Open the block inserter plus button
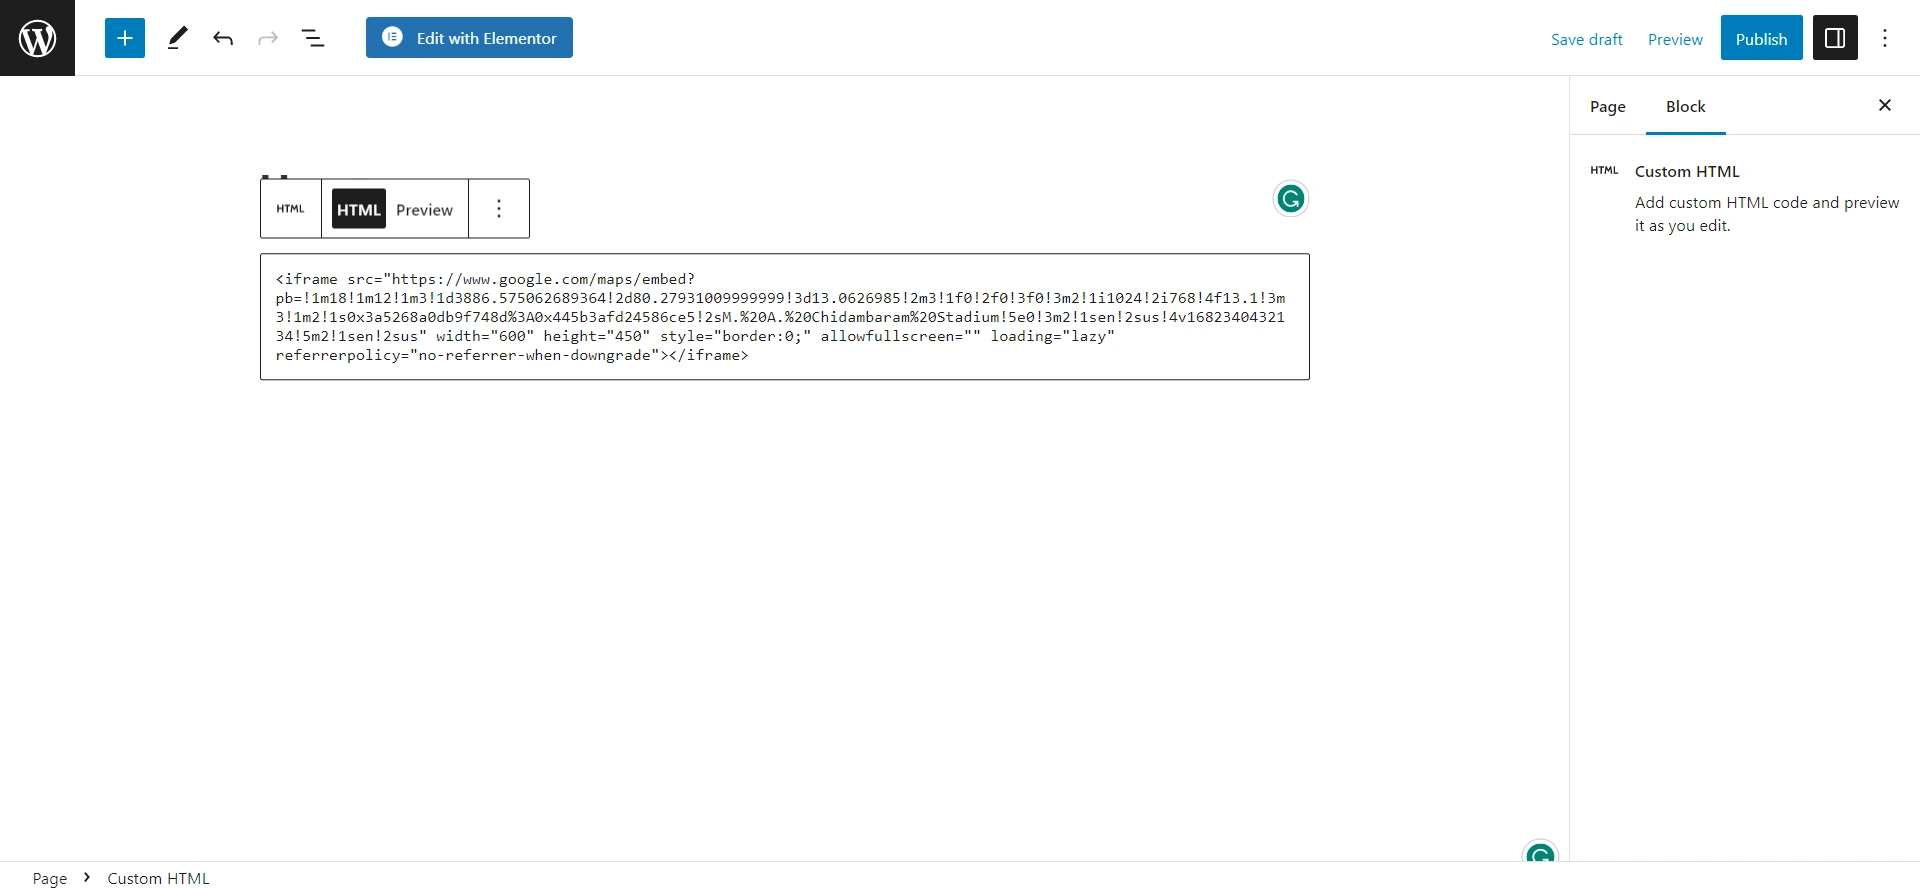Viewport: 1920px width, 892px height. point(125,38)
